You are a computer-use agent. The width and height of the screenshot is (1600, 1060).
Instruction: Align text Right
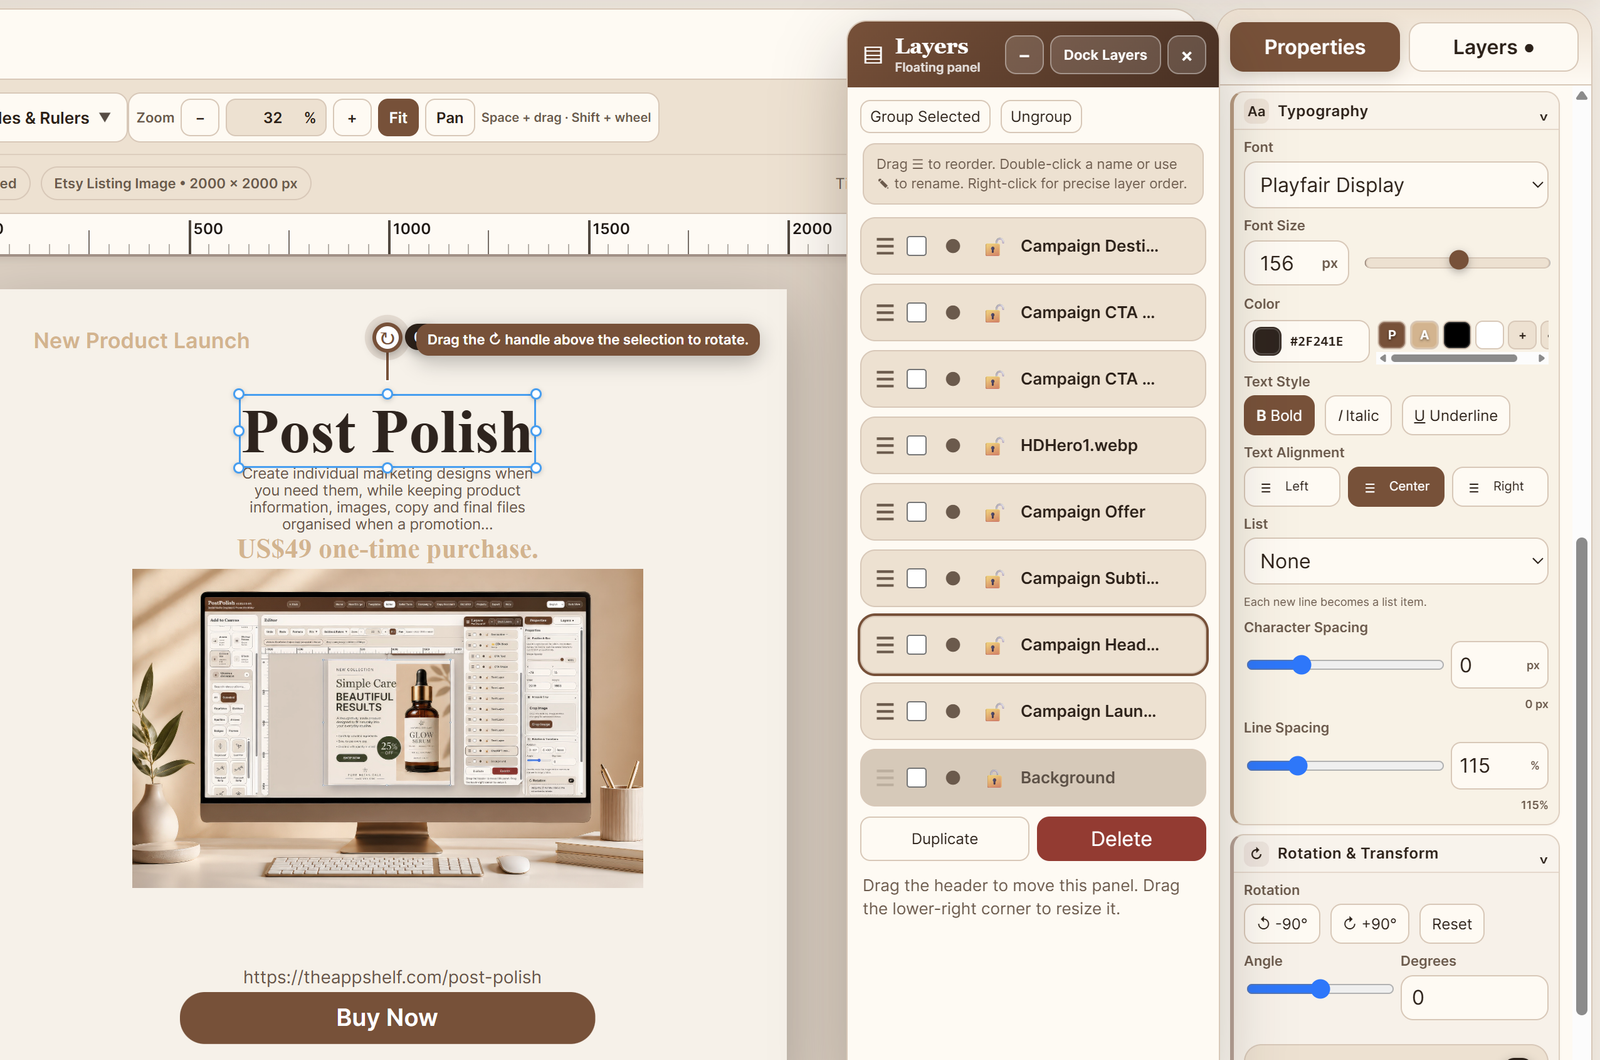pos(1500,487)
